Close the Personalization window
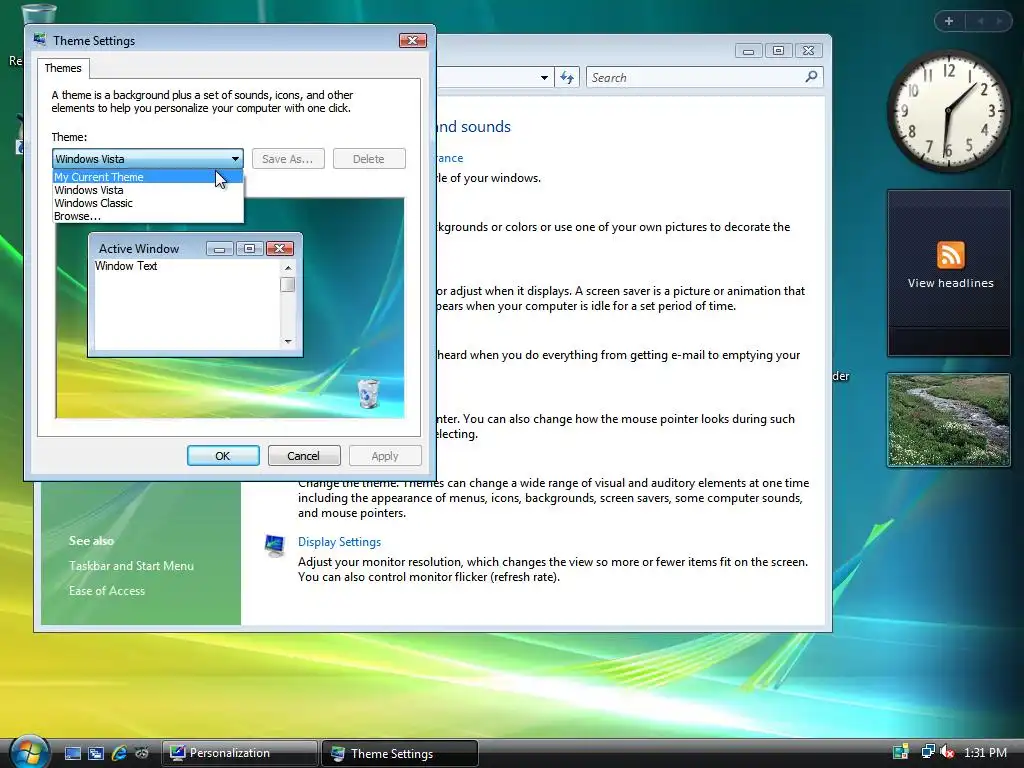The width and height of the screenshot is (1024, 768). click(x=808, y=51)
